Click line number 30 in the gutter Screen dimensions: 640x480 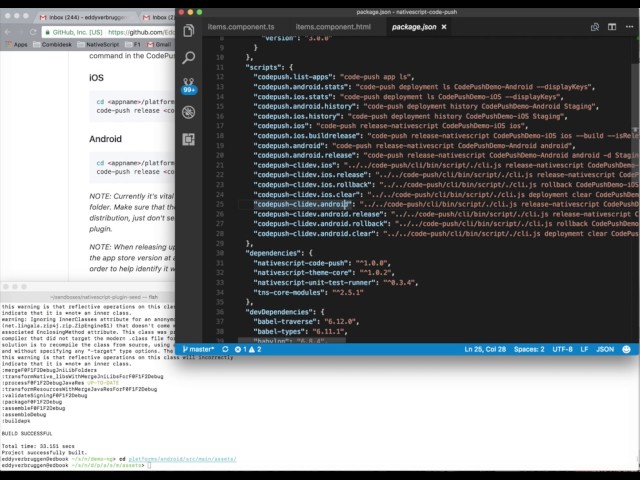(x=220, y=253)
